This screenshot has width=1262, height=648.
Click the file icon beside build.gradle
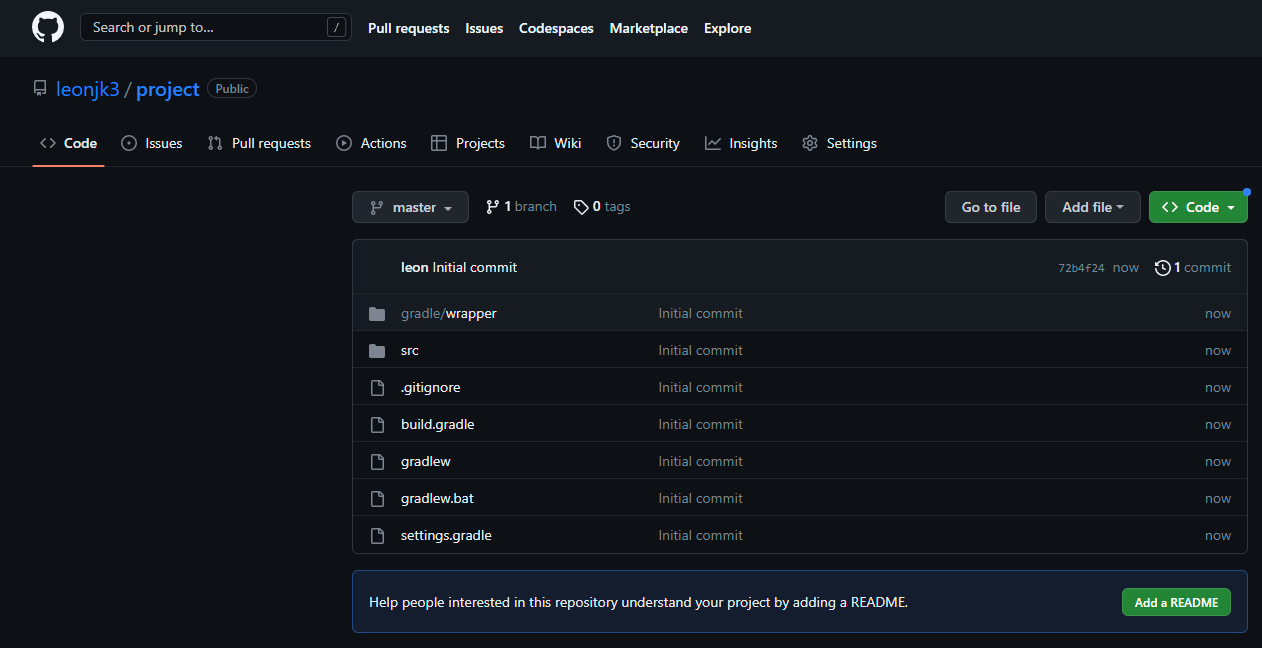pos(377,425)
